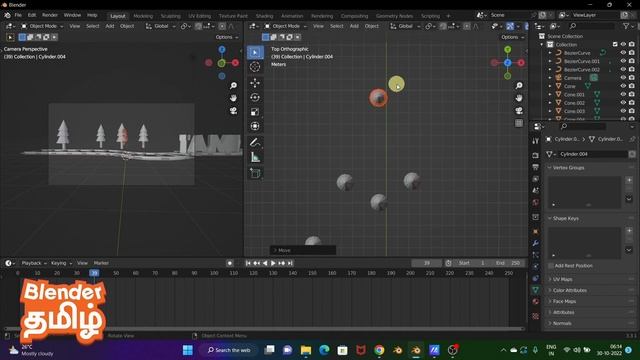Open the outliner filter funnel icon
The width and height of the screenshot is (640, 360).
[x=627, y=26]
